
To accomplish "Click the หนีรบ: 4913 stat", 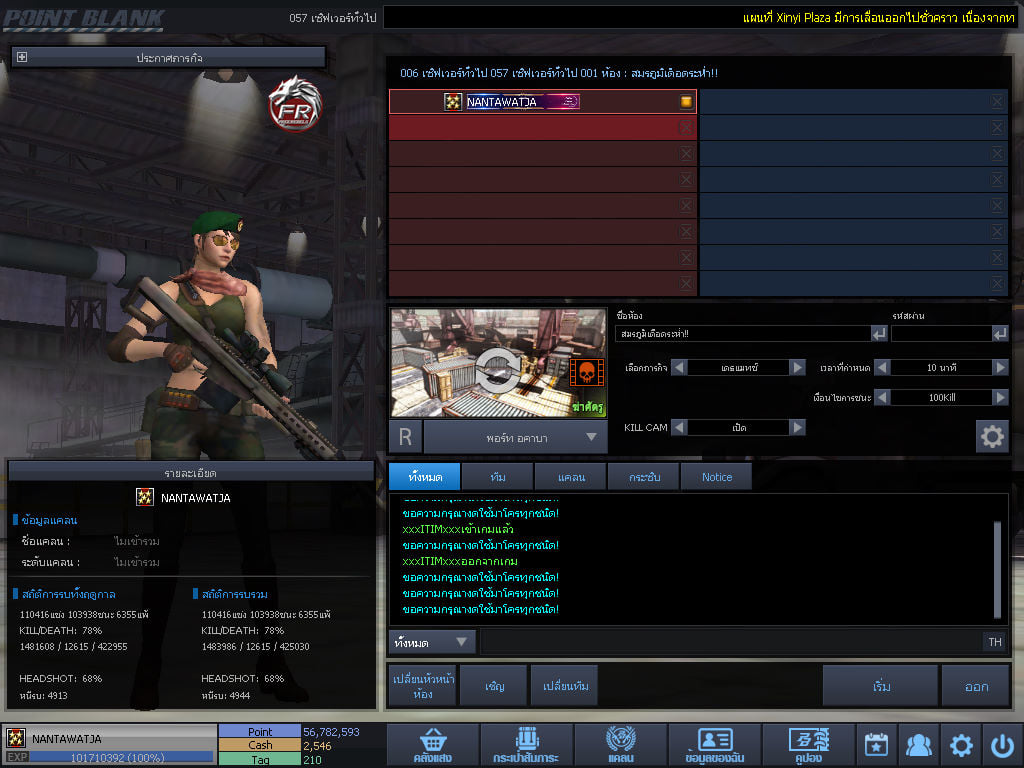I will pos(44,696).
